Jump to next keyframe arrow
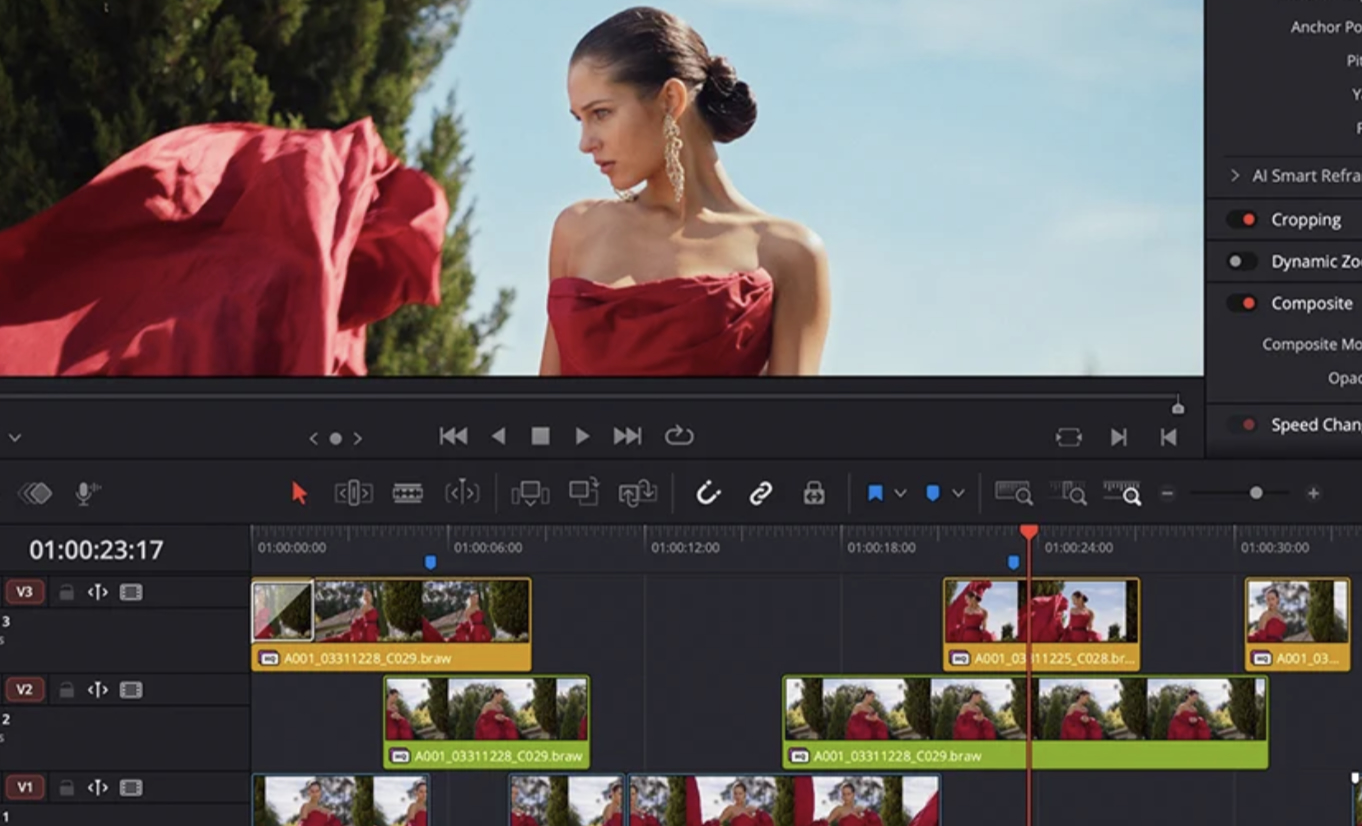This screenshot has height=826, width=1362. (358, 438)
